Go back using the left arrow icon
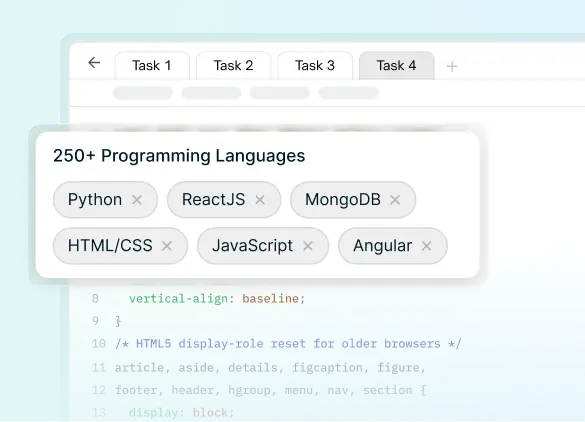The image size is (585, 422). coord(94,63)
